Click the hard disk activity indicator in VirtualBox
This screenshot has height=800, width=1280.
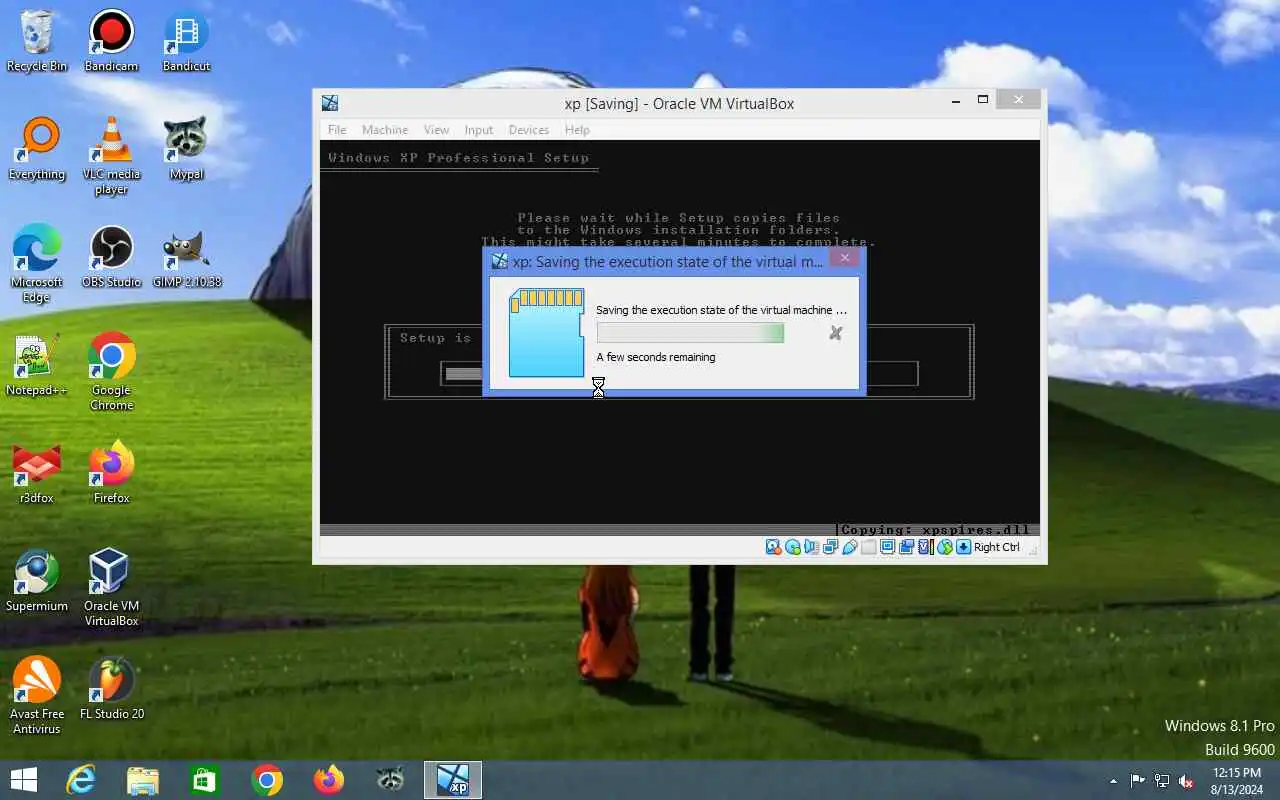(773, 547)
